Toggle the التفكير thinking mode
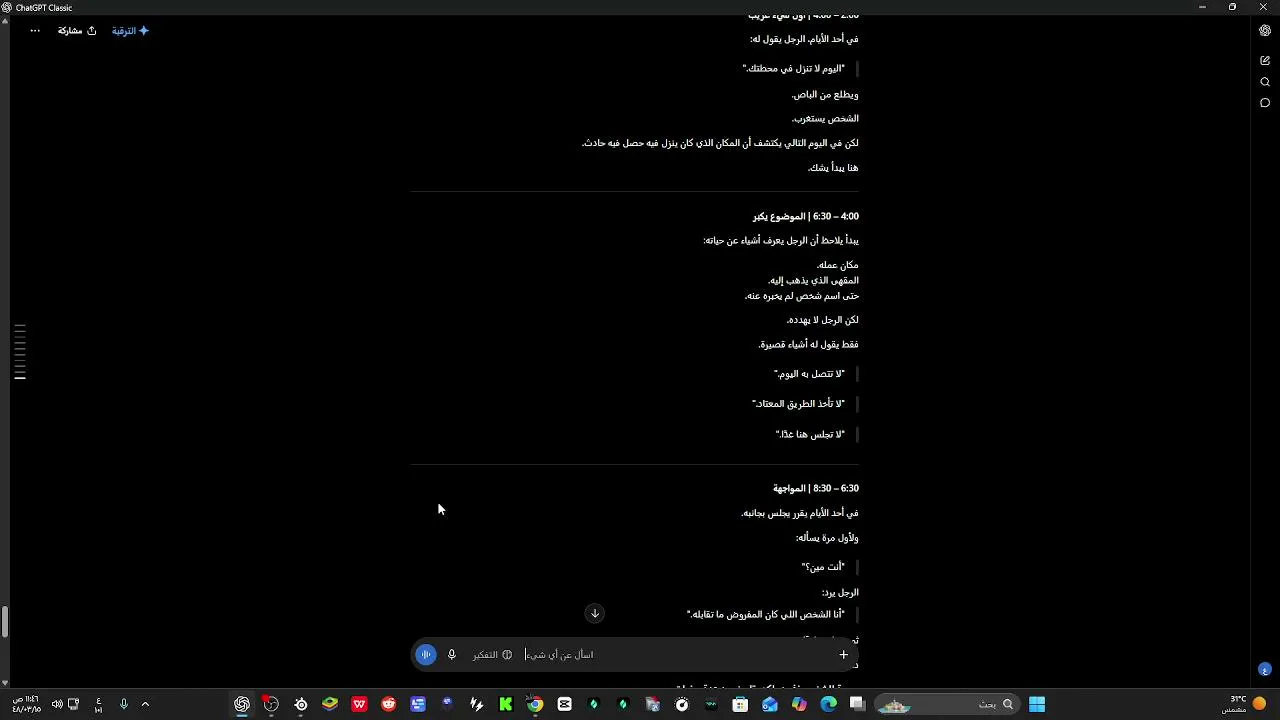 coord(492,655)
